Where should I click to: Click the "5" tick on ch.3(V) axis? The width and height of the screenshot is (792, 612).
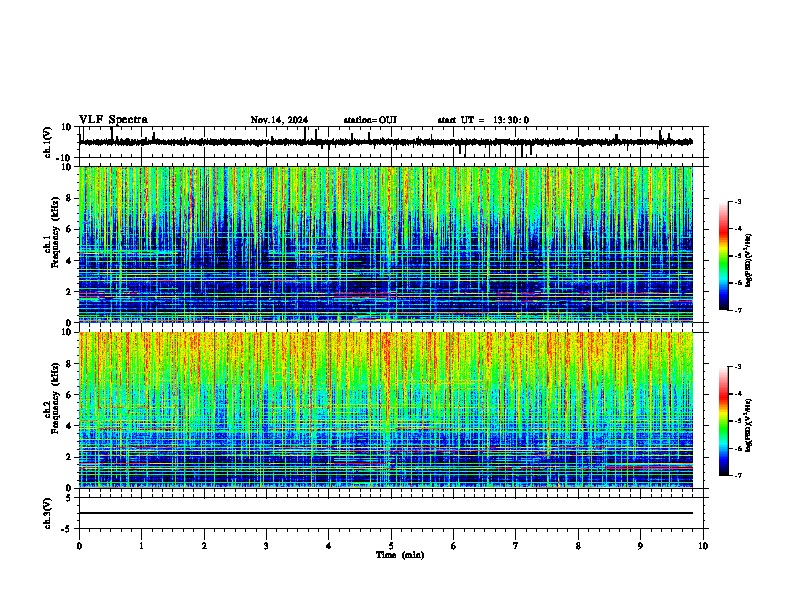[x=70, y=497]
